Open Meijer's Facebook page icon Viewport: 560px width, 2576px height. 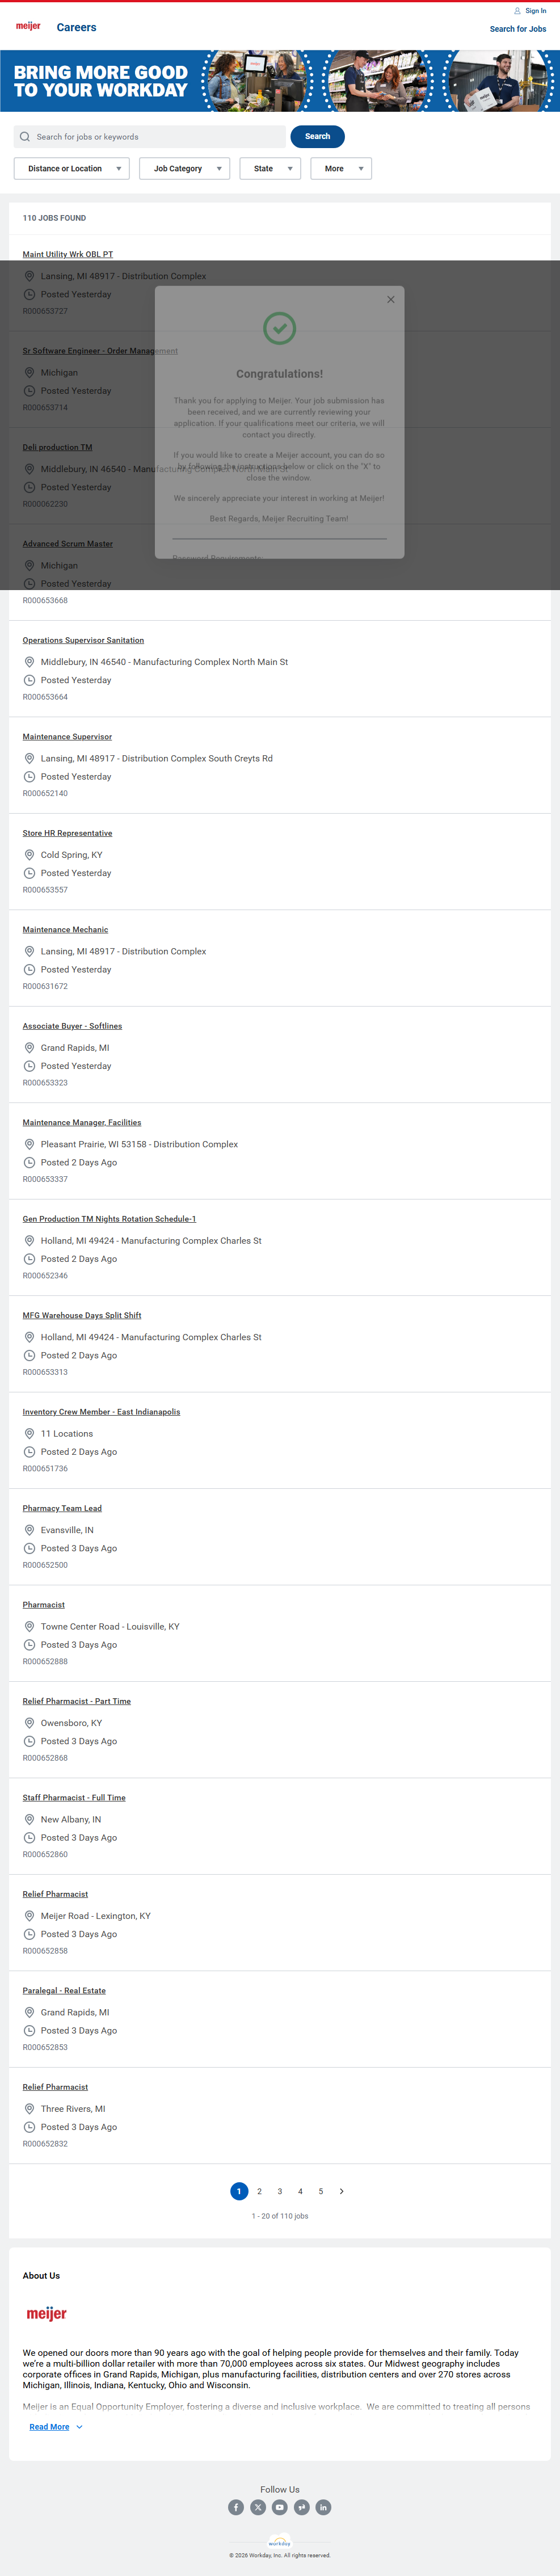236,2507
